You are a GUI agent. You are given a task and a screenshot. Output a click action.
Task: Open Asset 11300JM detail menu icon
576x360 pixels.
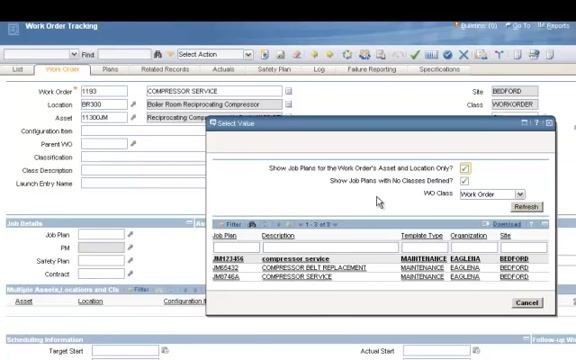pos(133,118)
